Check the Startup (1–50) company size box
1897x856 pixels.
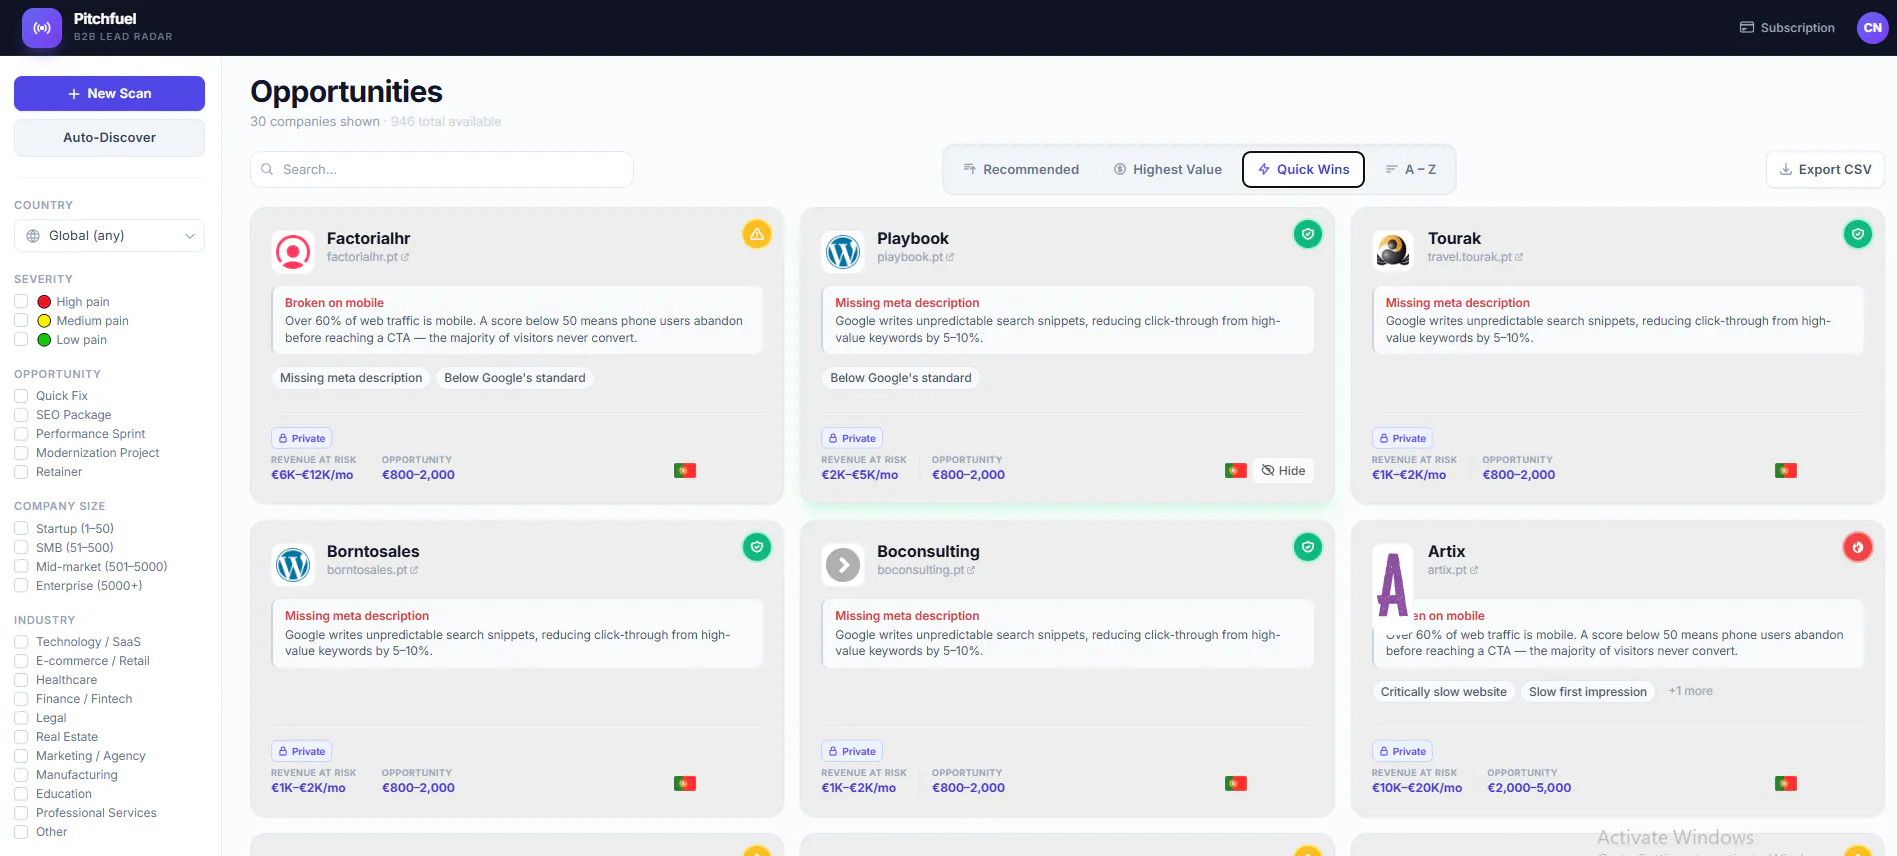pyautogui.click(x=21, y=528)
